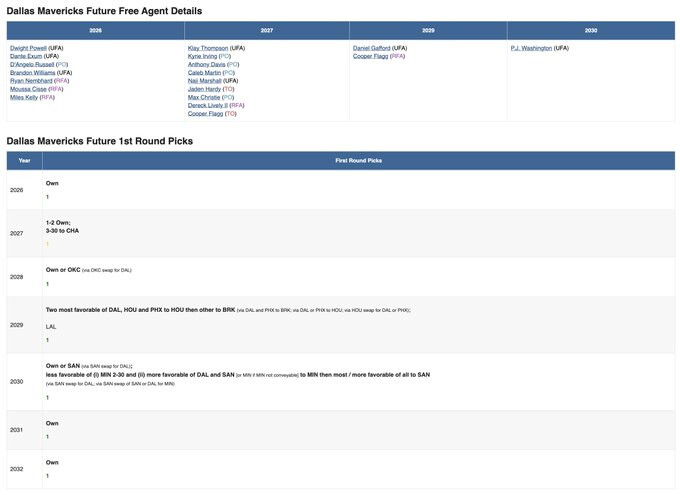Click the (TO) tag beside Jaden Hardy
Viewport: 680px width, 495px height.
click(x=228, y=89)
